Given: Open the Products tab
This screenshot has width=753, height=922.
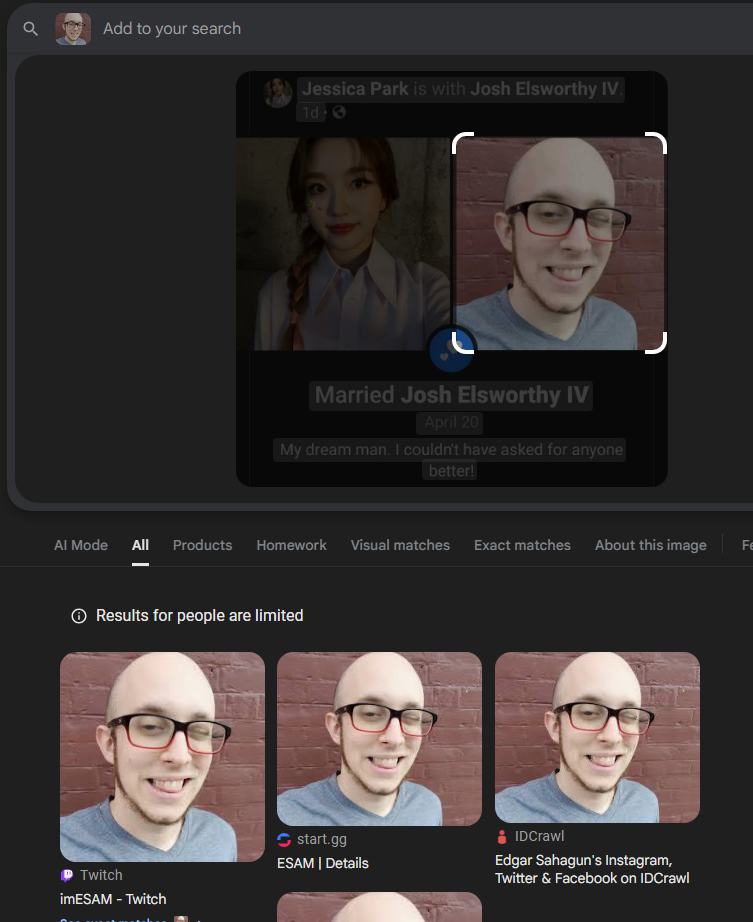Looking at the screenshot, I should click(202, 545).
